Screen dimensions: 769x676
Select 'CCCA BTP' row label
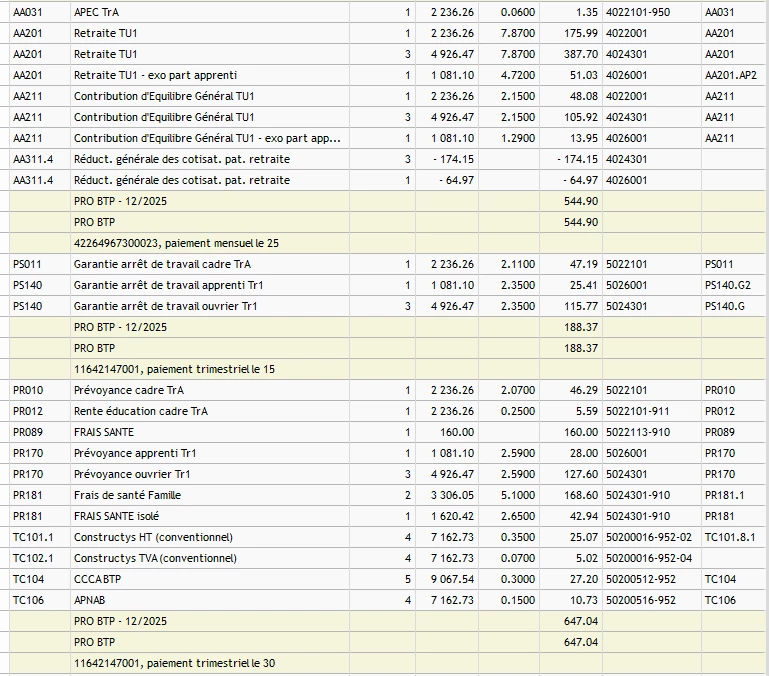[x=97, y=579]
